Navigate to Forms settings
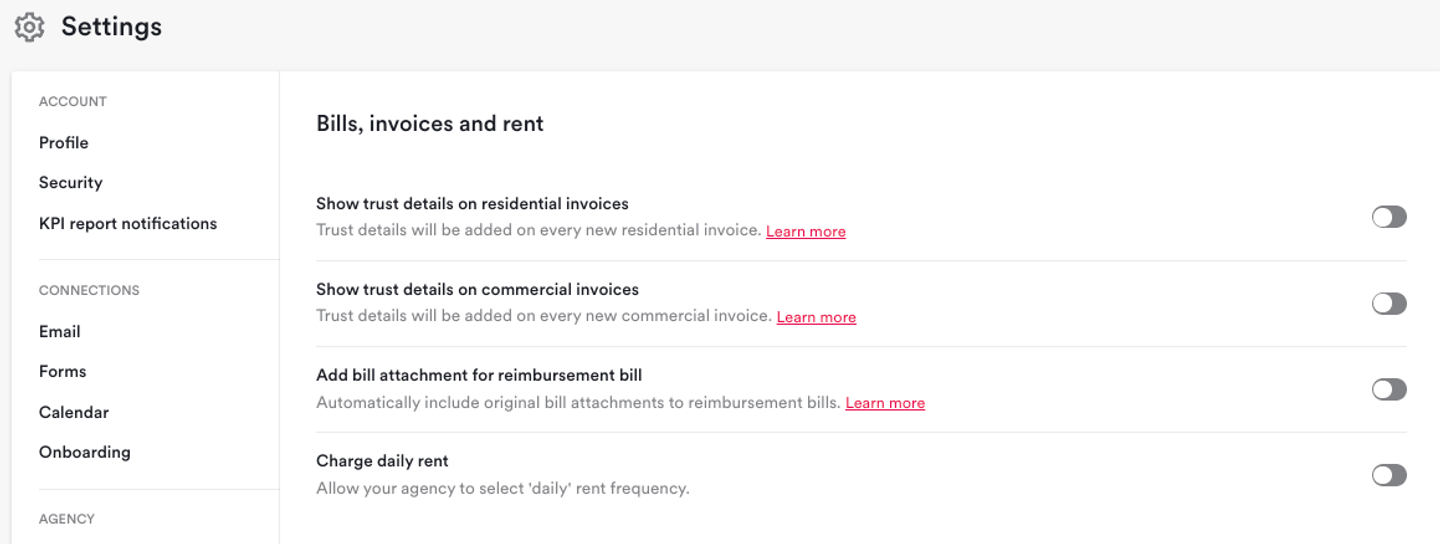The image size is (1440, 544). 63,372
